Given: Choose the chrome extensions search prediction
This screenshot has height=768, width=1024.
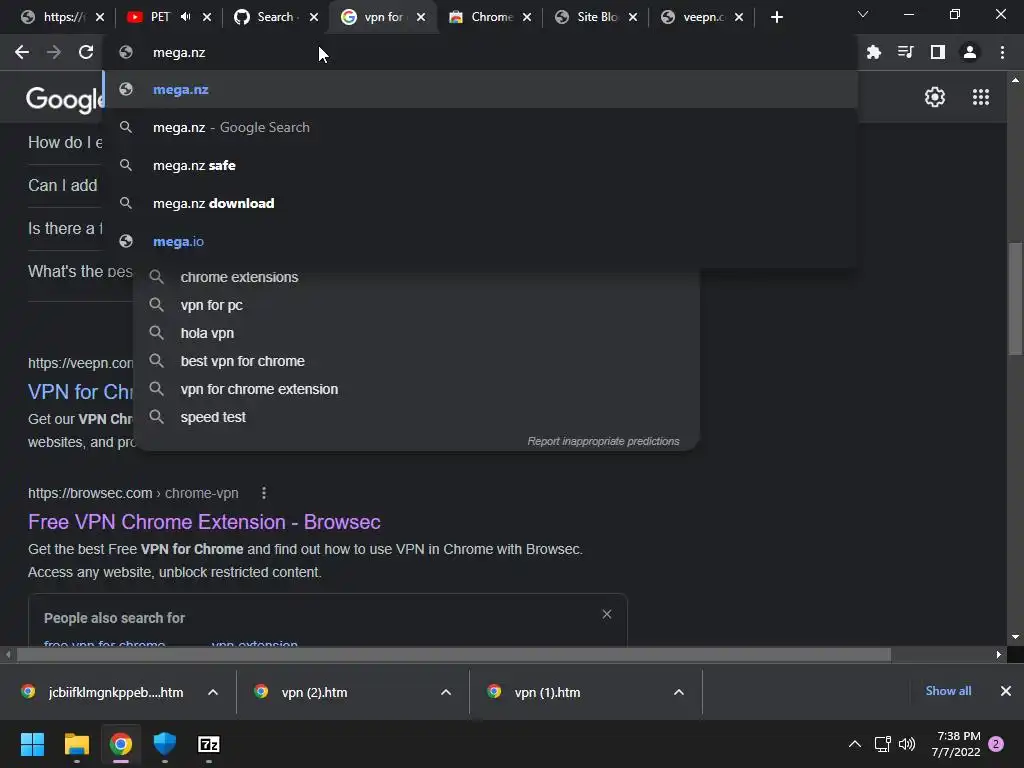Looking at the screenshot, I should [417, 277].
